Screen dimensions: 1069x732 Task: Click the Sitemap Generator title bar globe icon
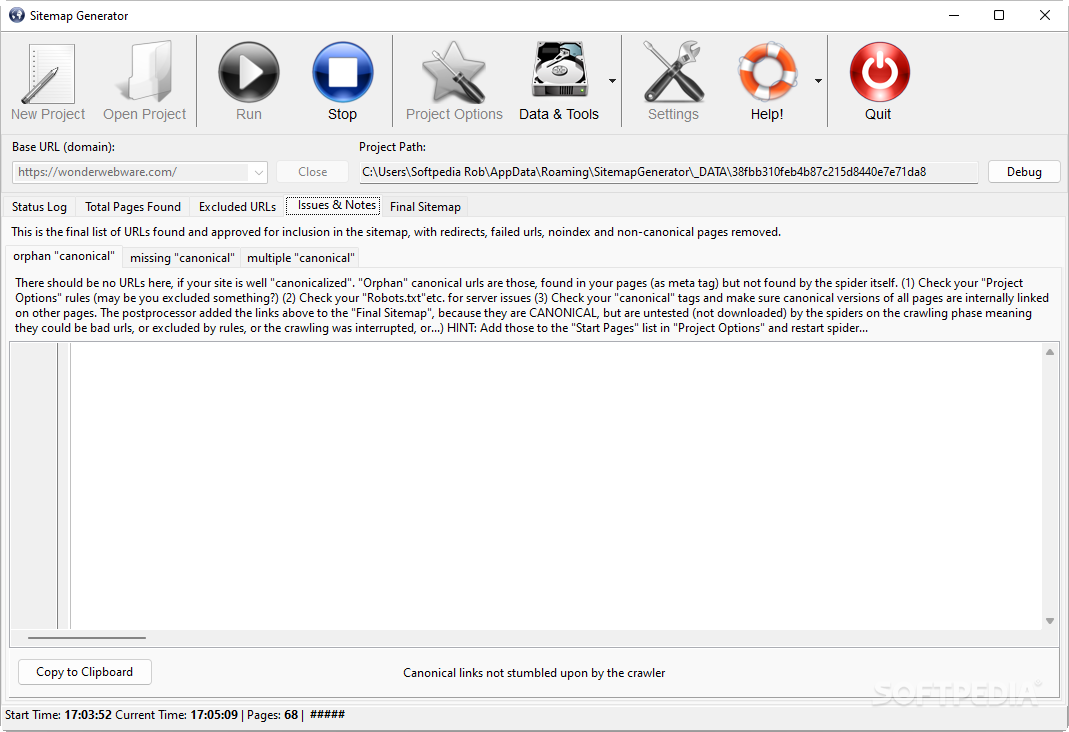(16, 15)
